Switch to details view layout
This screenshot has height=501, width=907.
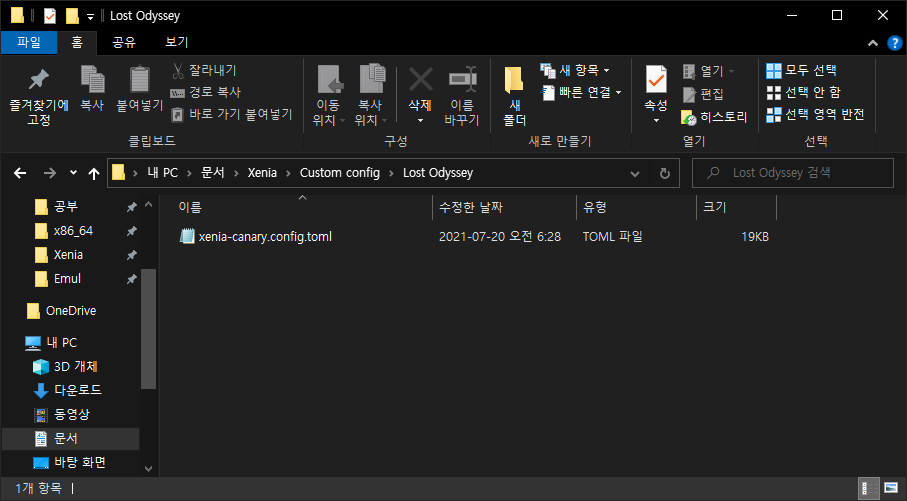pyautogui.click(x=869, y=488)
